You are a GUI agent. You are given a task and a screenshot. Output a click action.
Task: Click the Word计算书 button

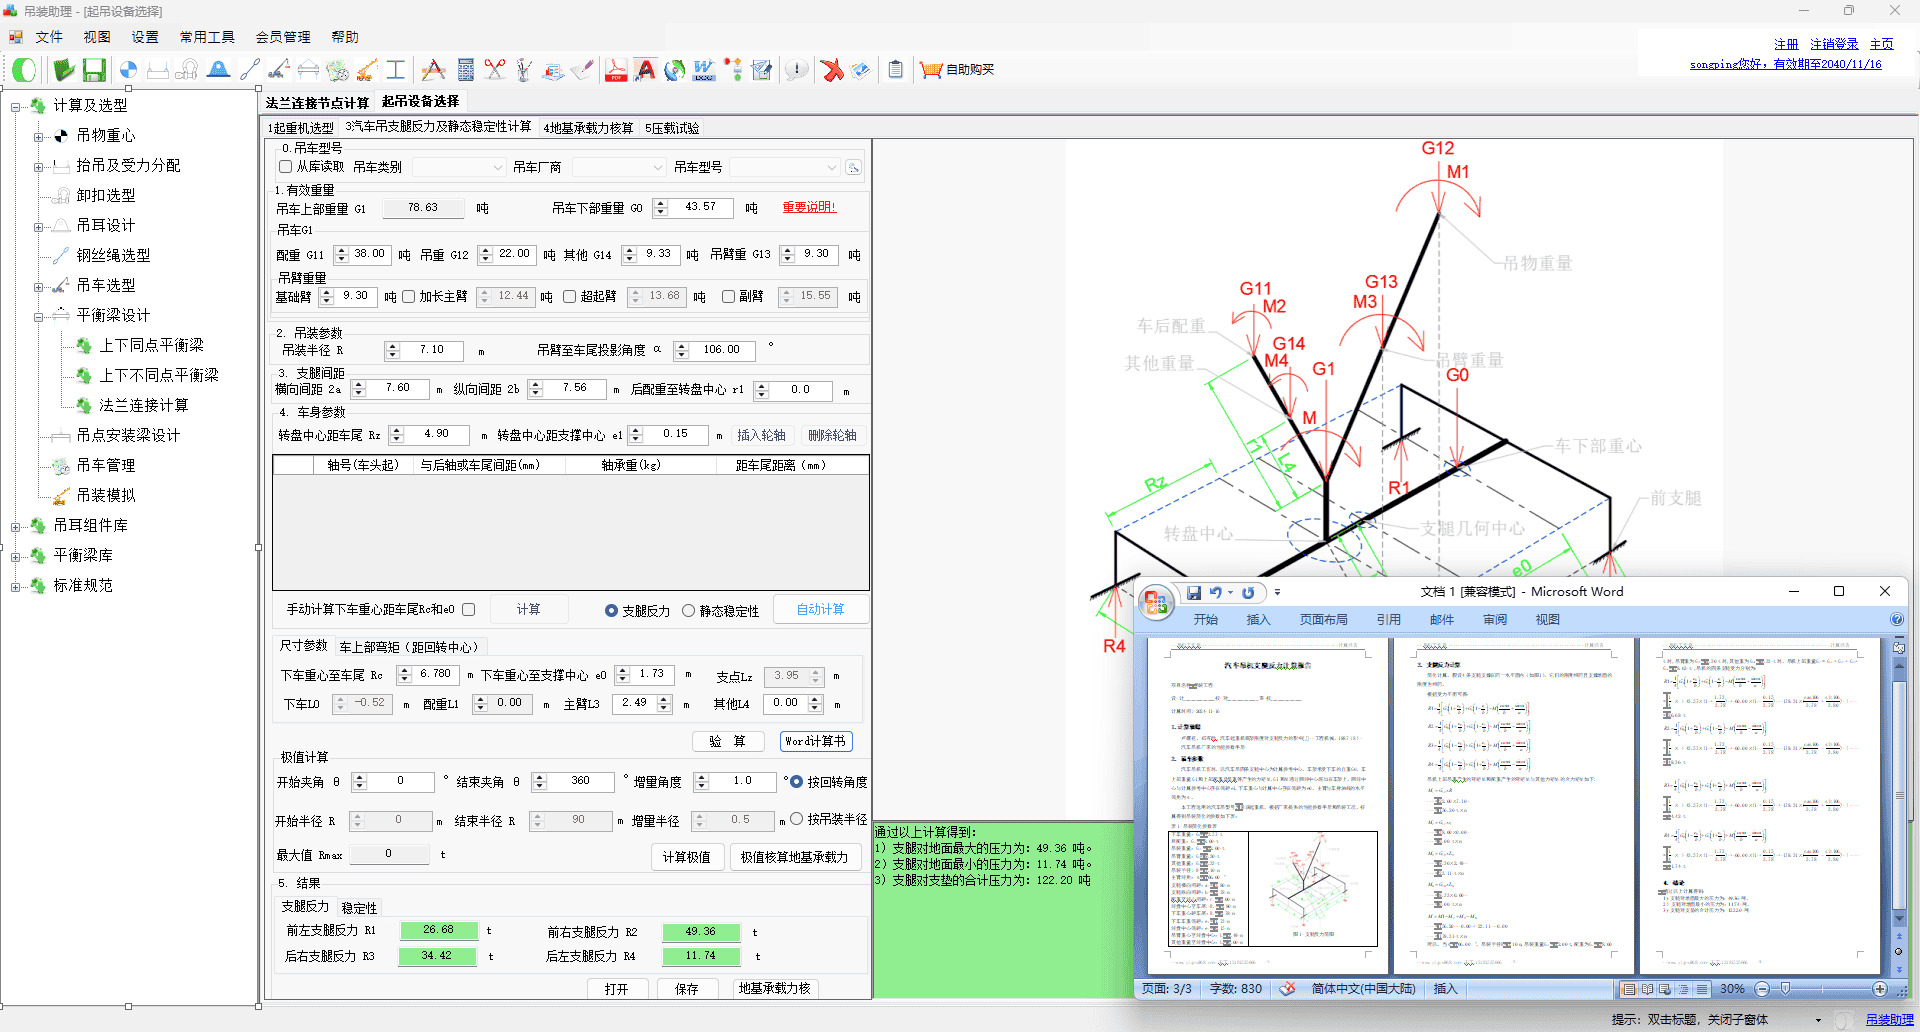815,742
